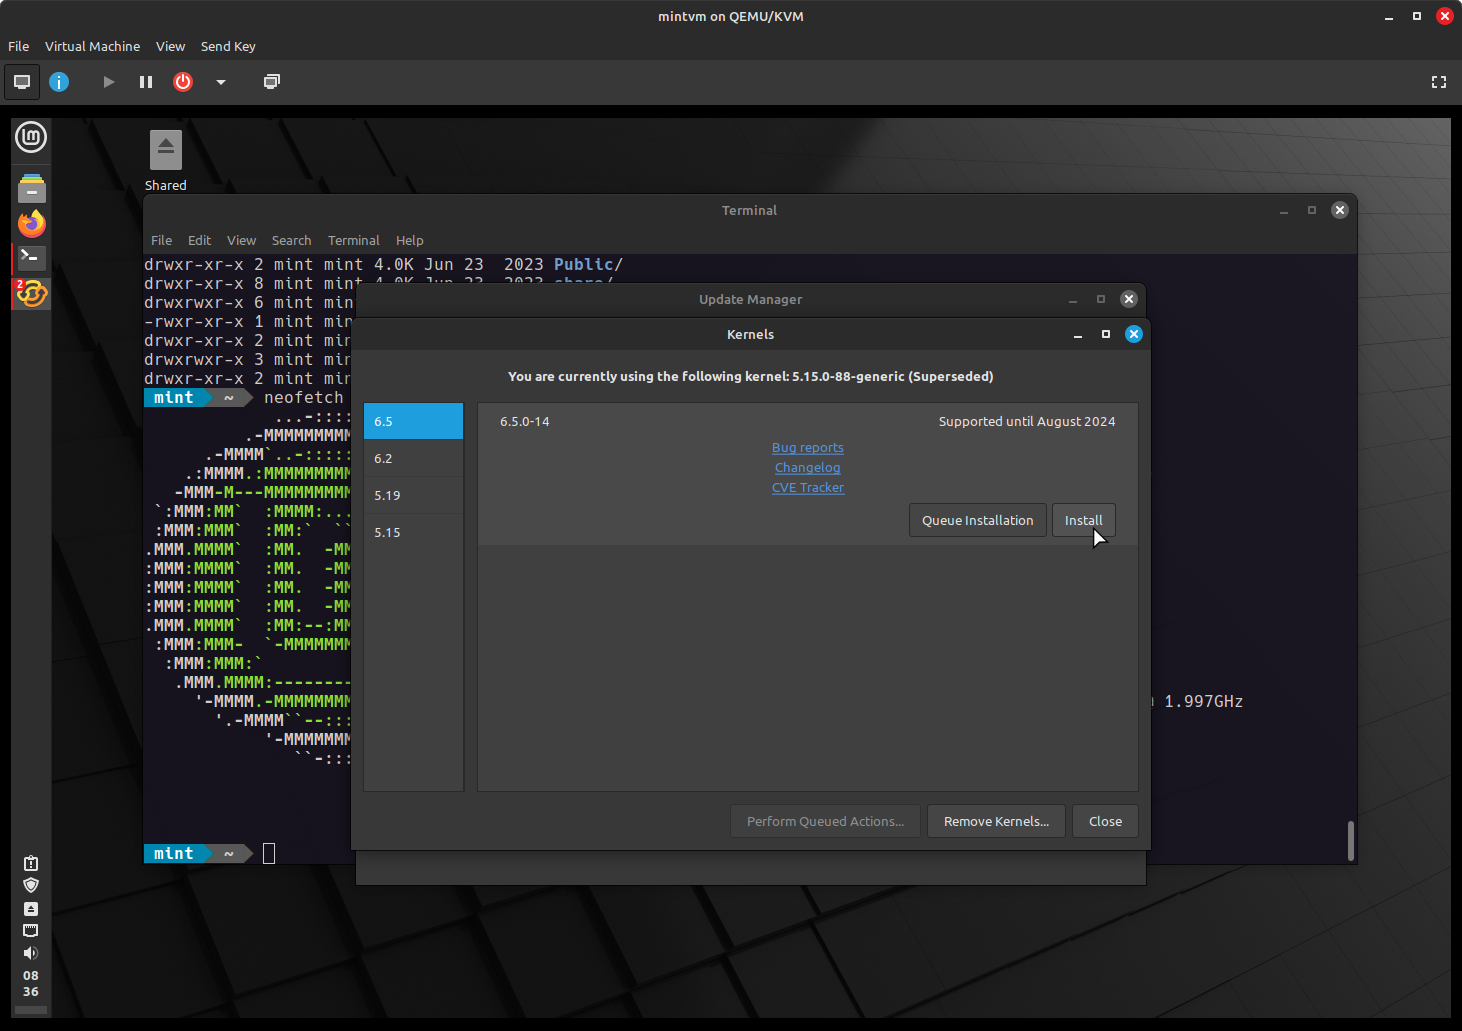The height and width of the screenshot is (1031, 1462).
Task: Select the 5.15 kernel series
Action: click(x=413, y=532)
